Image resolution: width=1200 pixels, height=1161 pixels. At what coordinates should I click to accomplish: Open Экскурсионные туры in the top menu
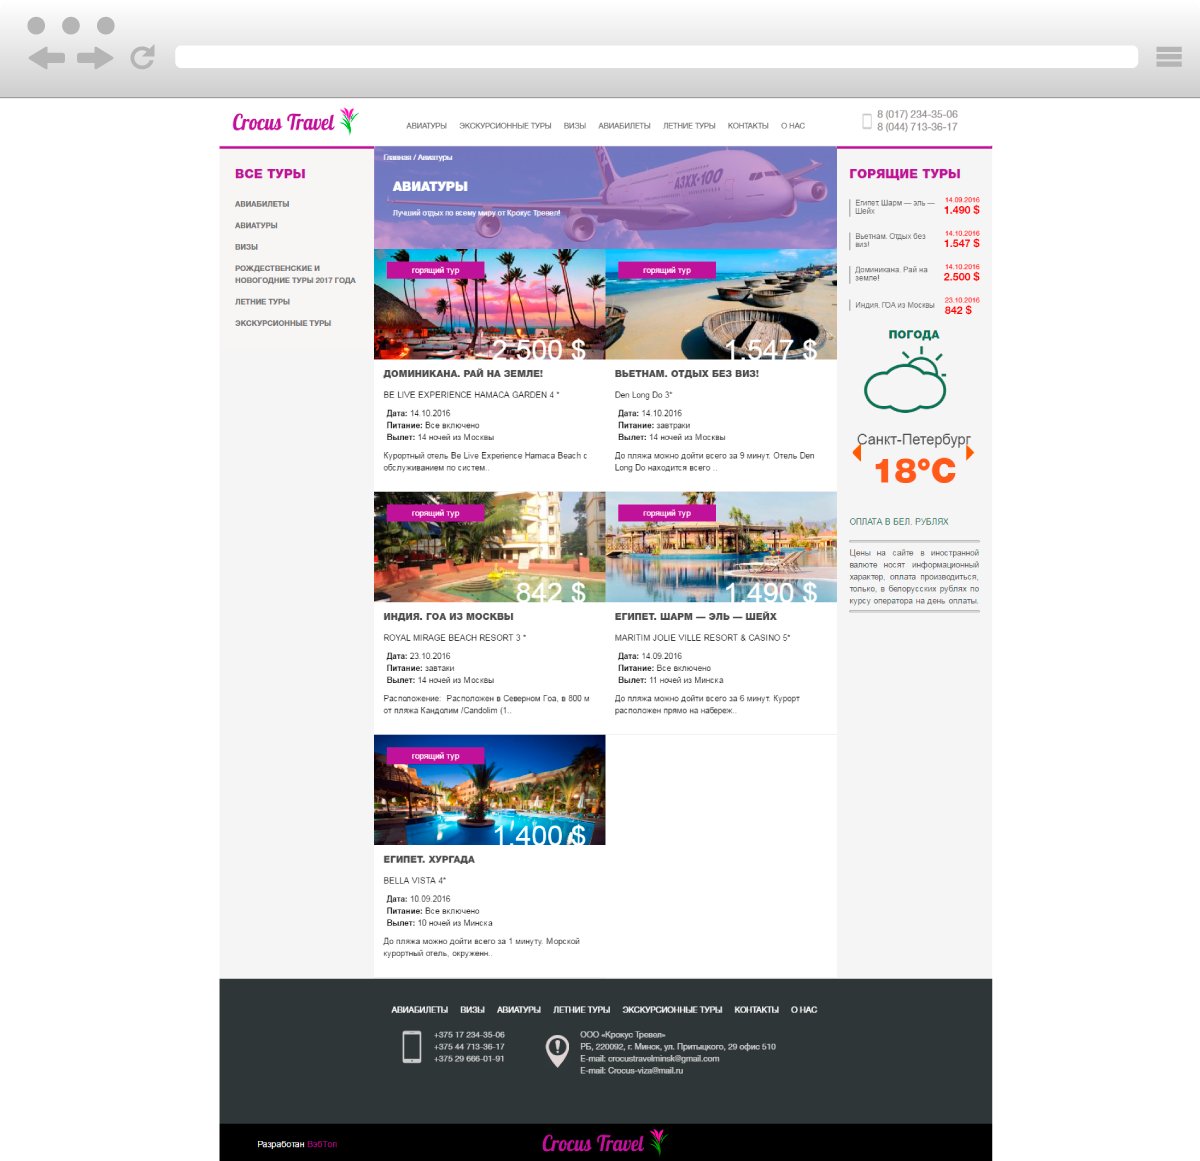pyautogui.click(x=505, y=126)
